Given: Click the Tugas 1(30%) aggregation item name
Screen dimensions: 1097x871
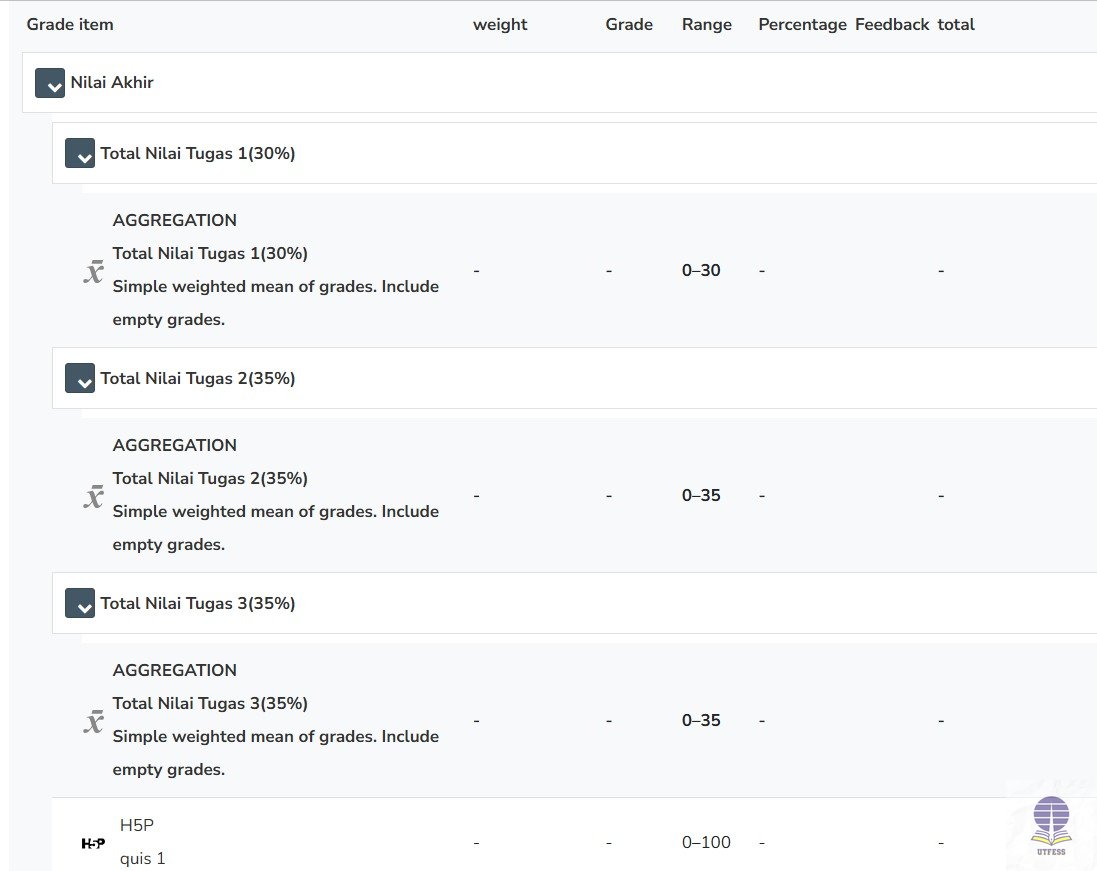Looking at the screenshot, I should pos(210,253).
